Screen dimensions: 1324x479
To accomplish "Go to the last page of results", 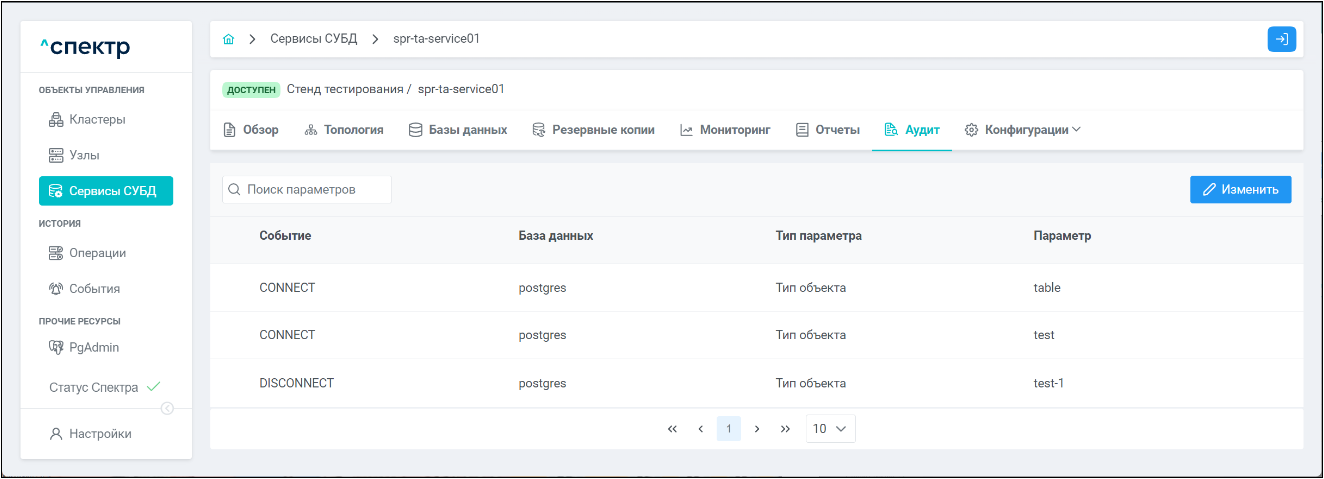I will [785, 429].
